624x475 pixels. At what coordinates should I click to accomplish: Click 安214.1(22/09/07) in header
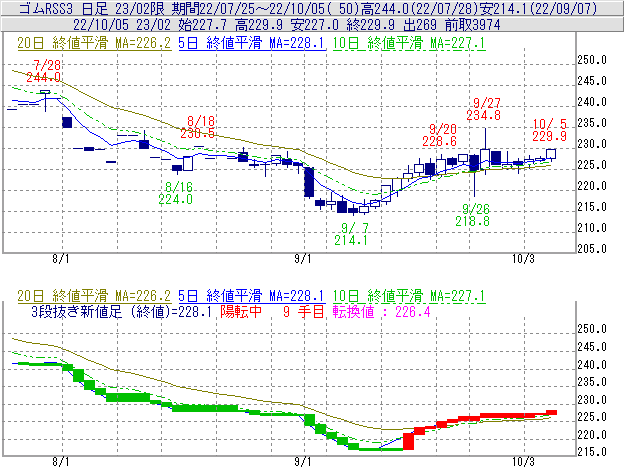pyautogui.click(x=539, y=8)
